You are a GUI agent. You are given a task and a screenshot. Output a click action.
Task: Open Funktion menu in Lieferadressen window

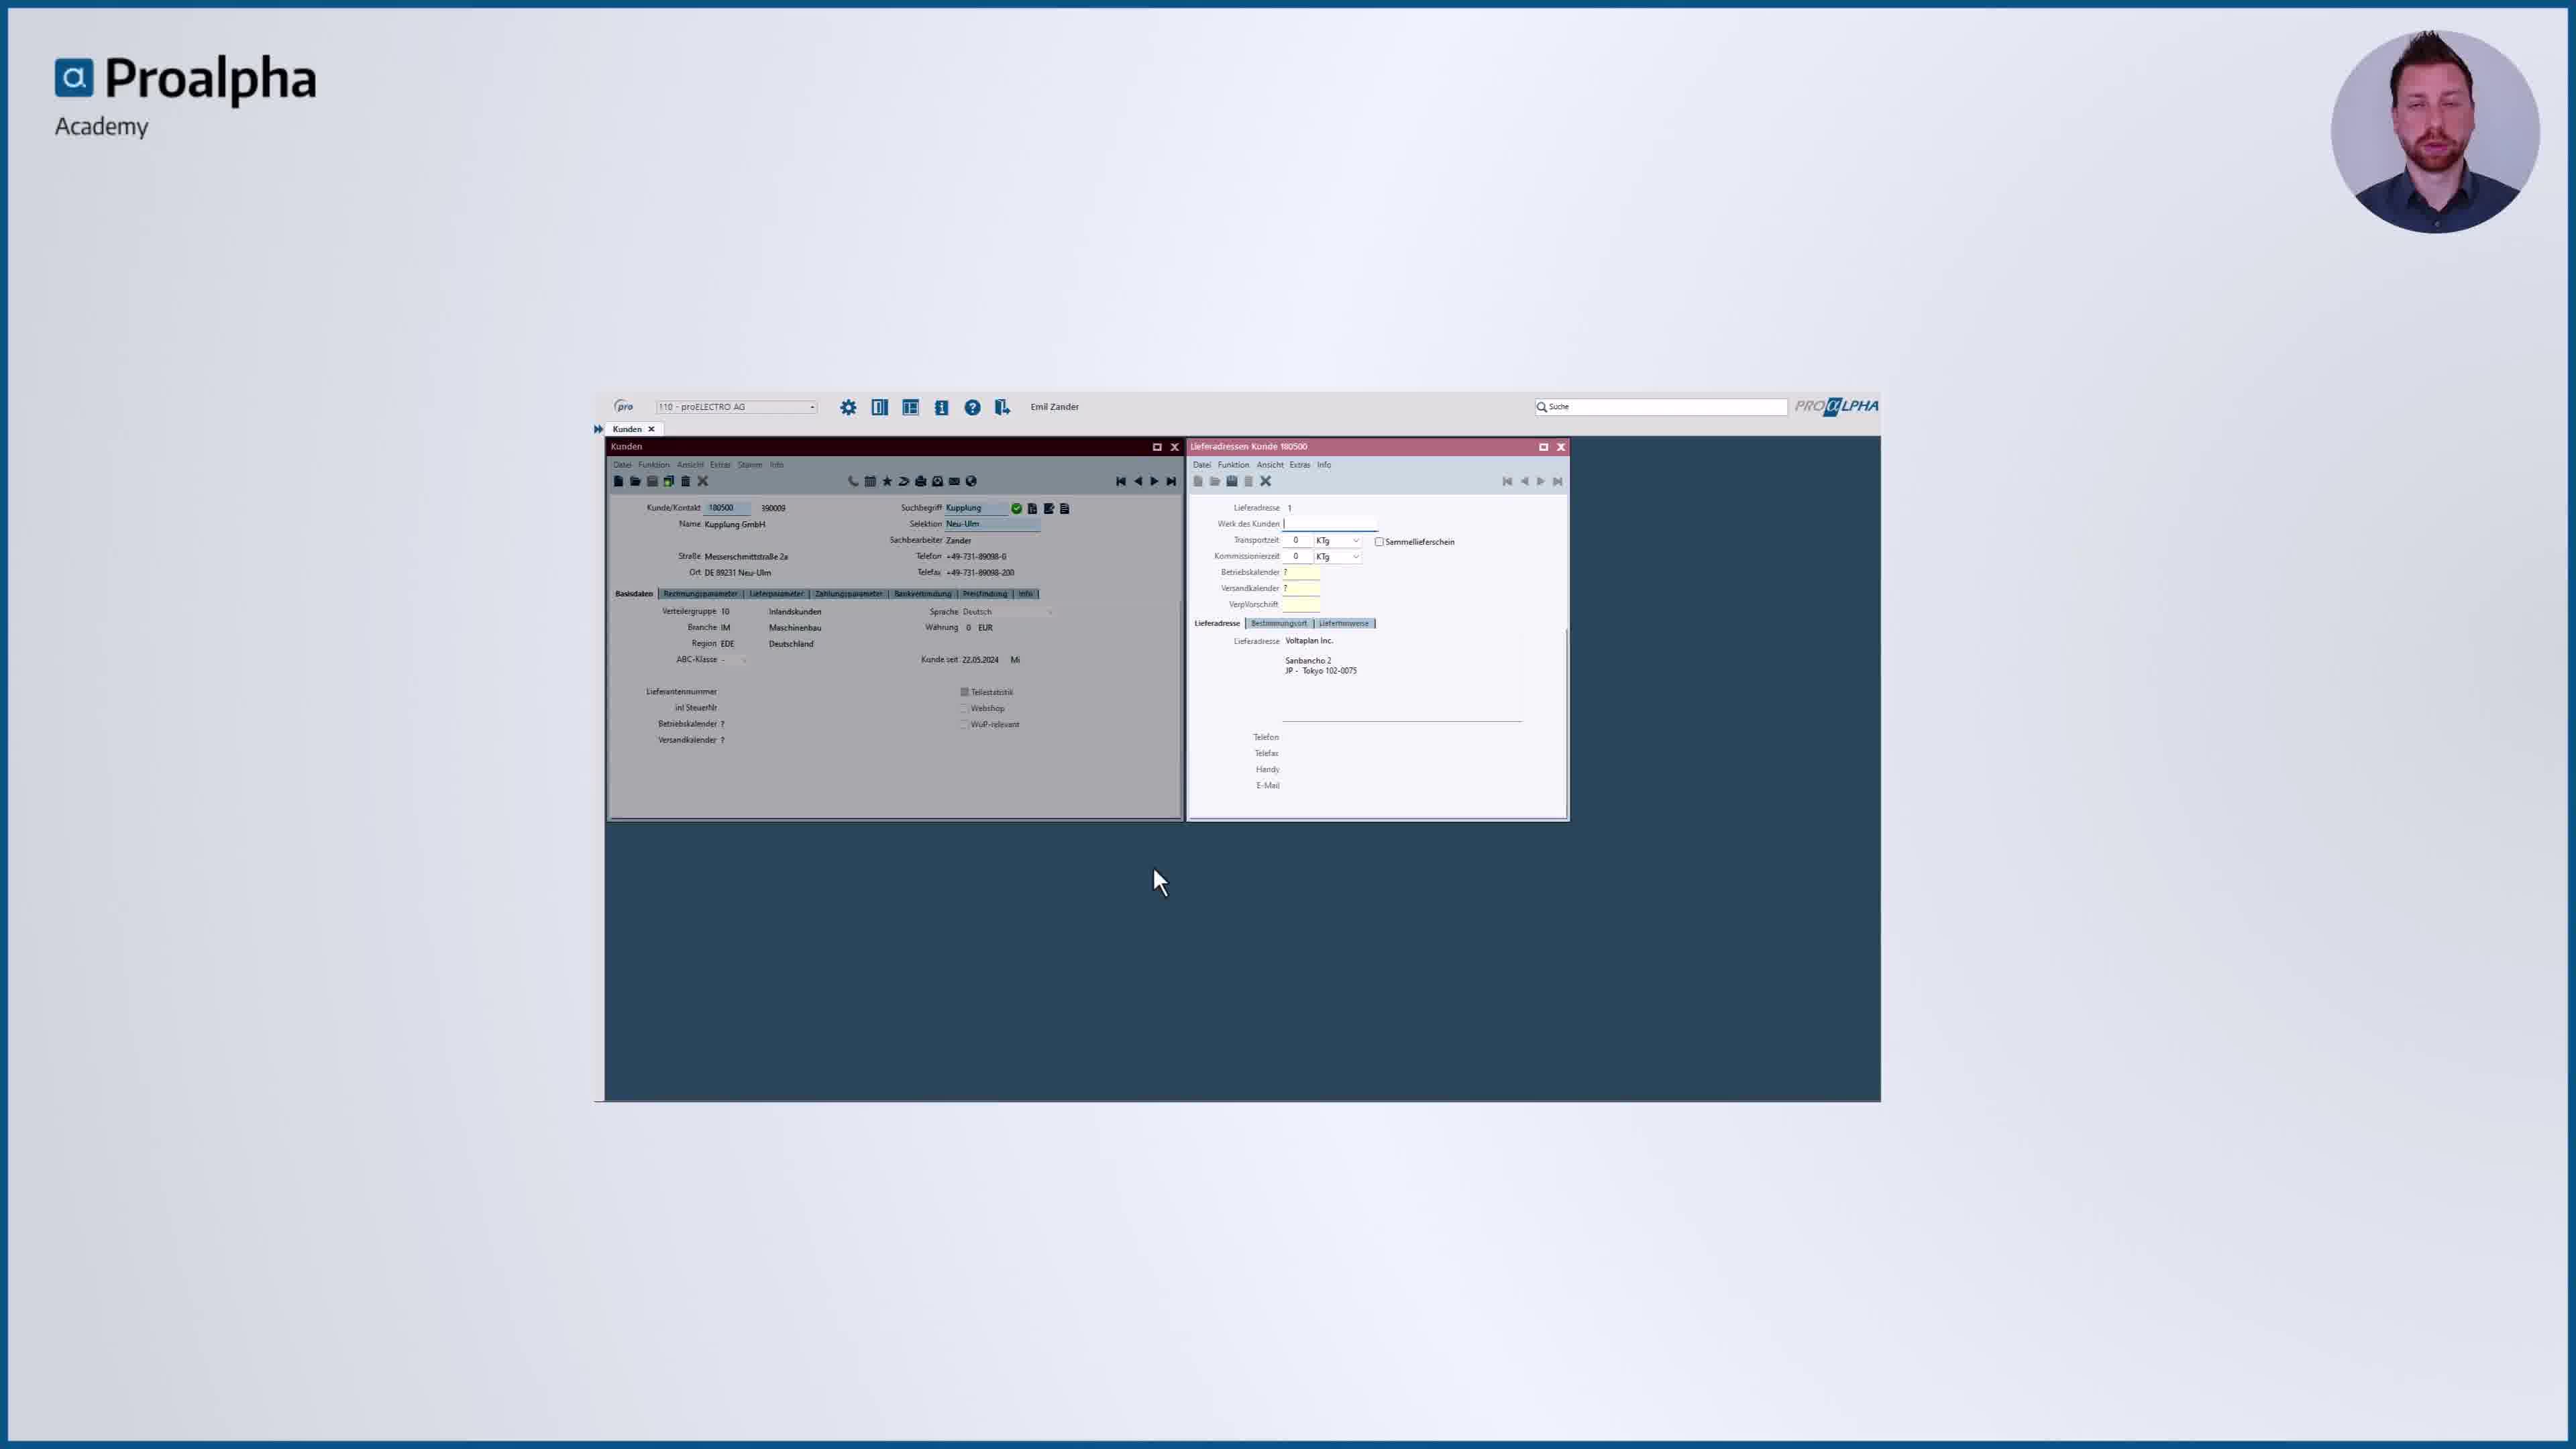[1233, 464]
